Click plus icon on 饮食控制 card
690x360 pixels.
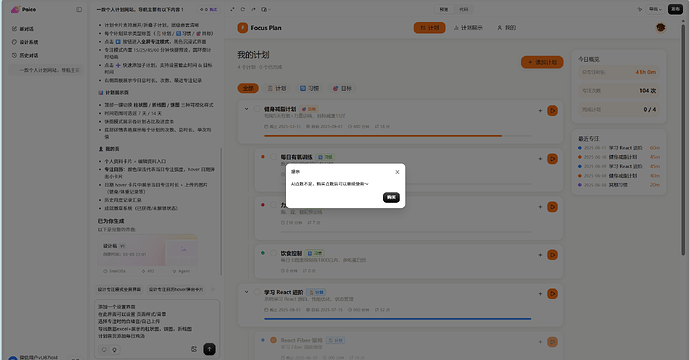pos(540,255)
